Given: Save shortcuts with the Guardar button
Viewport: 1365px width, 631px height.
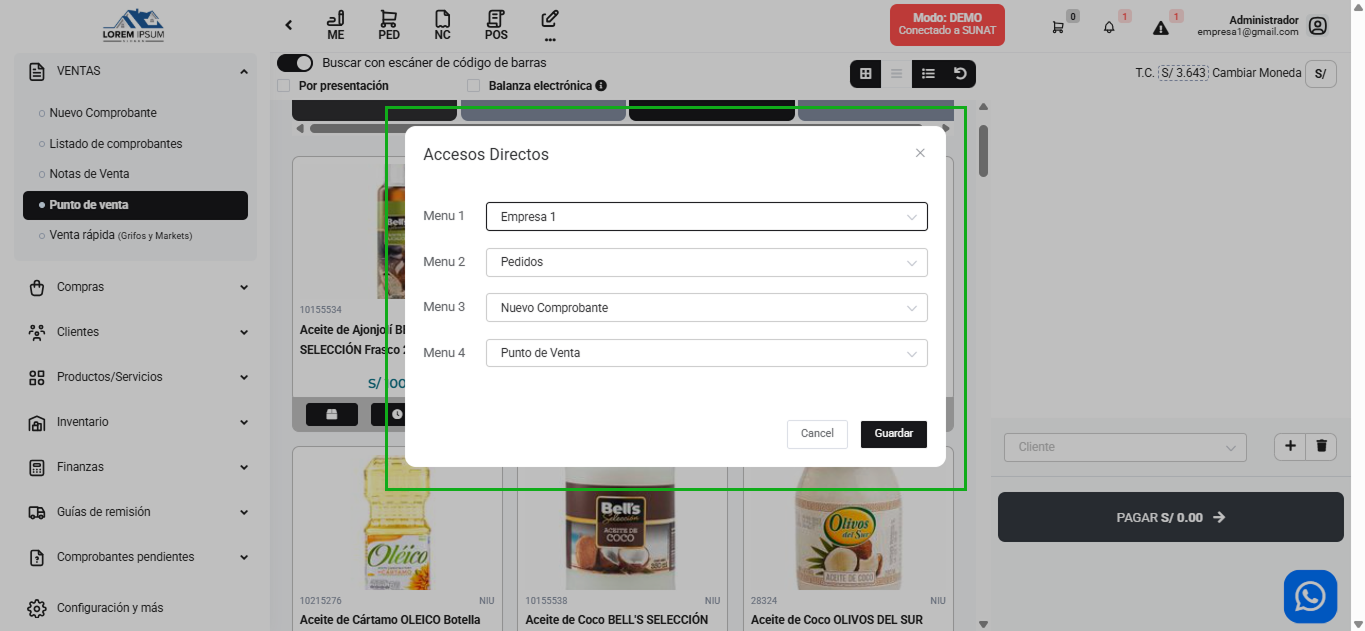Looking at the screenshot, I should click(x=893, y=434).
